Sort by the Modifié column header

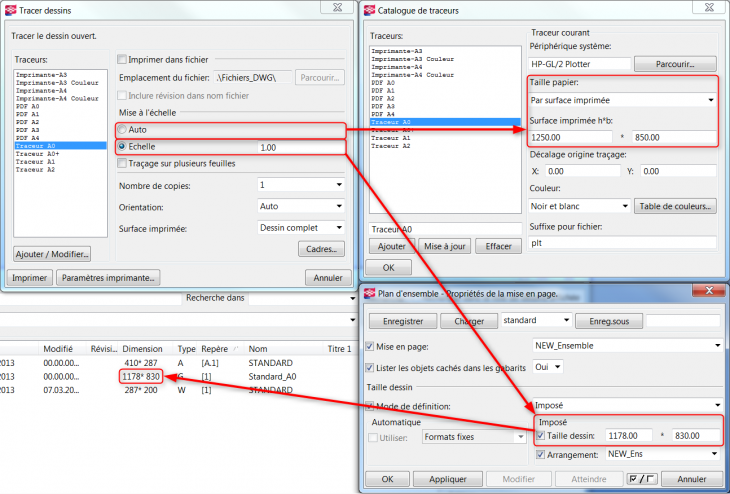click(x=58, y=349)
